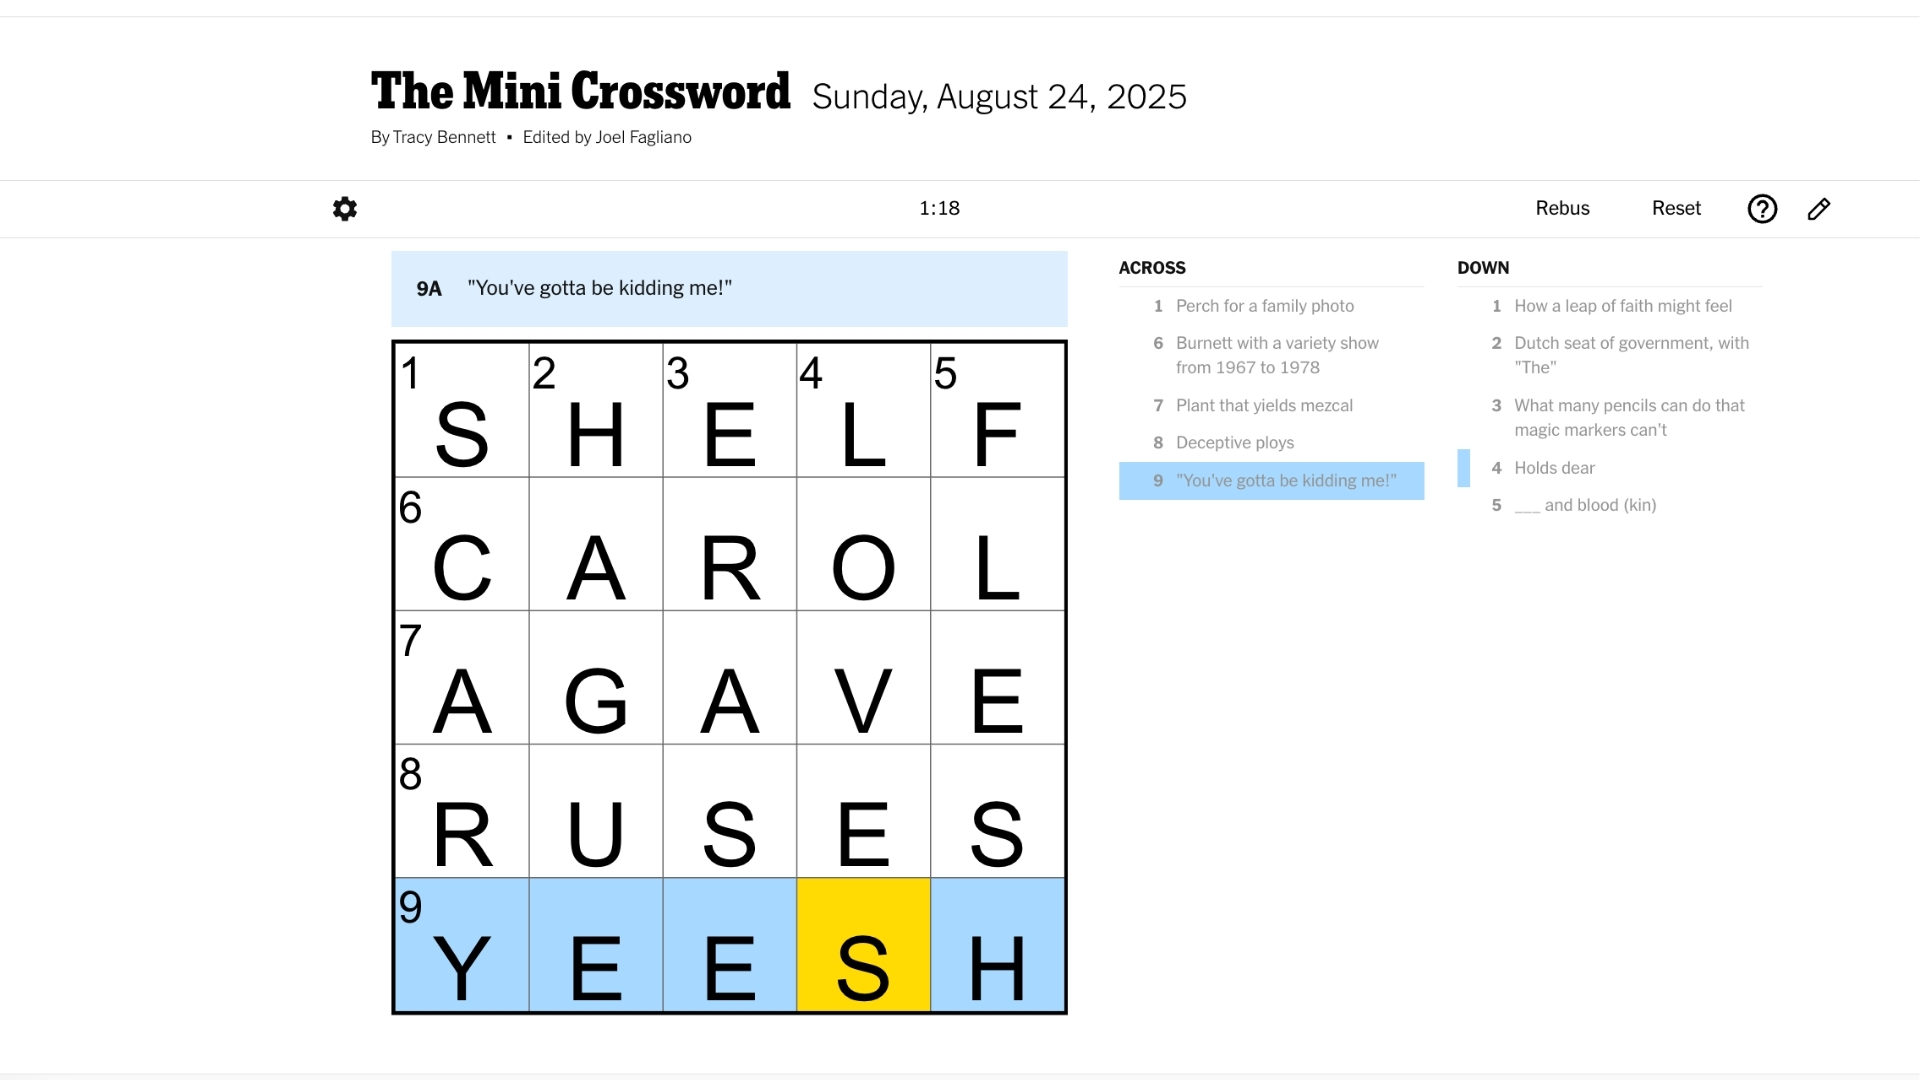1920x1080 pixels.
Task: Select clue 7 Across about mezcal plant
Action: 1263,405
